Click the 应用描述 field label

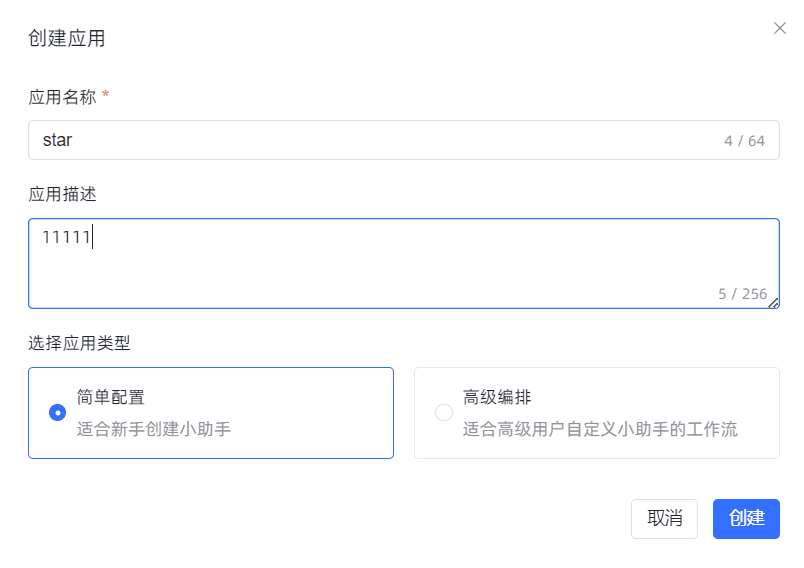pos(62,194)
